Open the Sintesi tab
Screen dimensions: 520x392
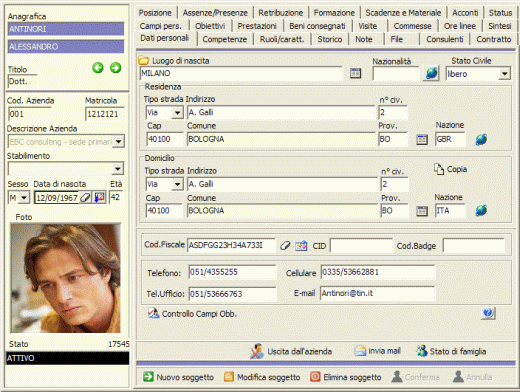(x=499, y=26)
